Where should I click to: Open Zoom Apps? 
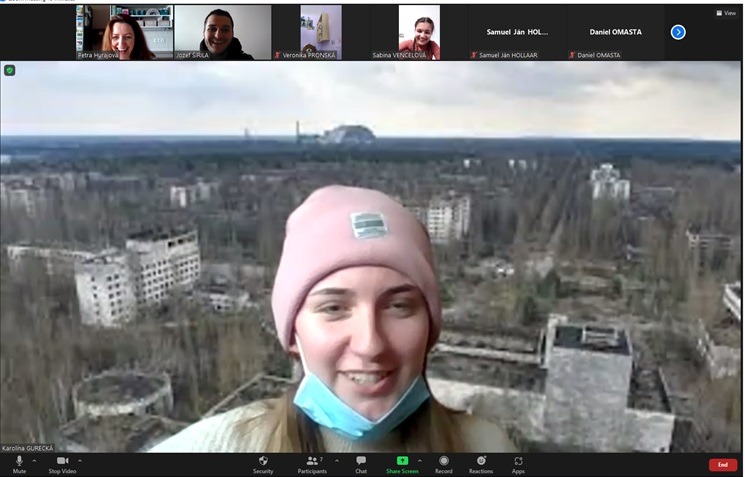(518, 464)
